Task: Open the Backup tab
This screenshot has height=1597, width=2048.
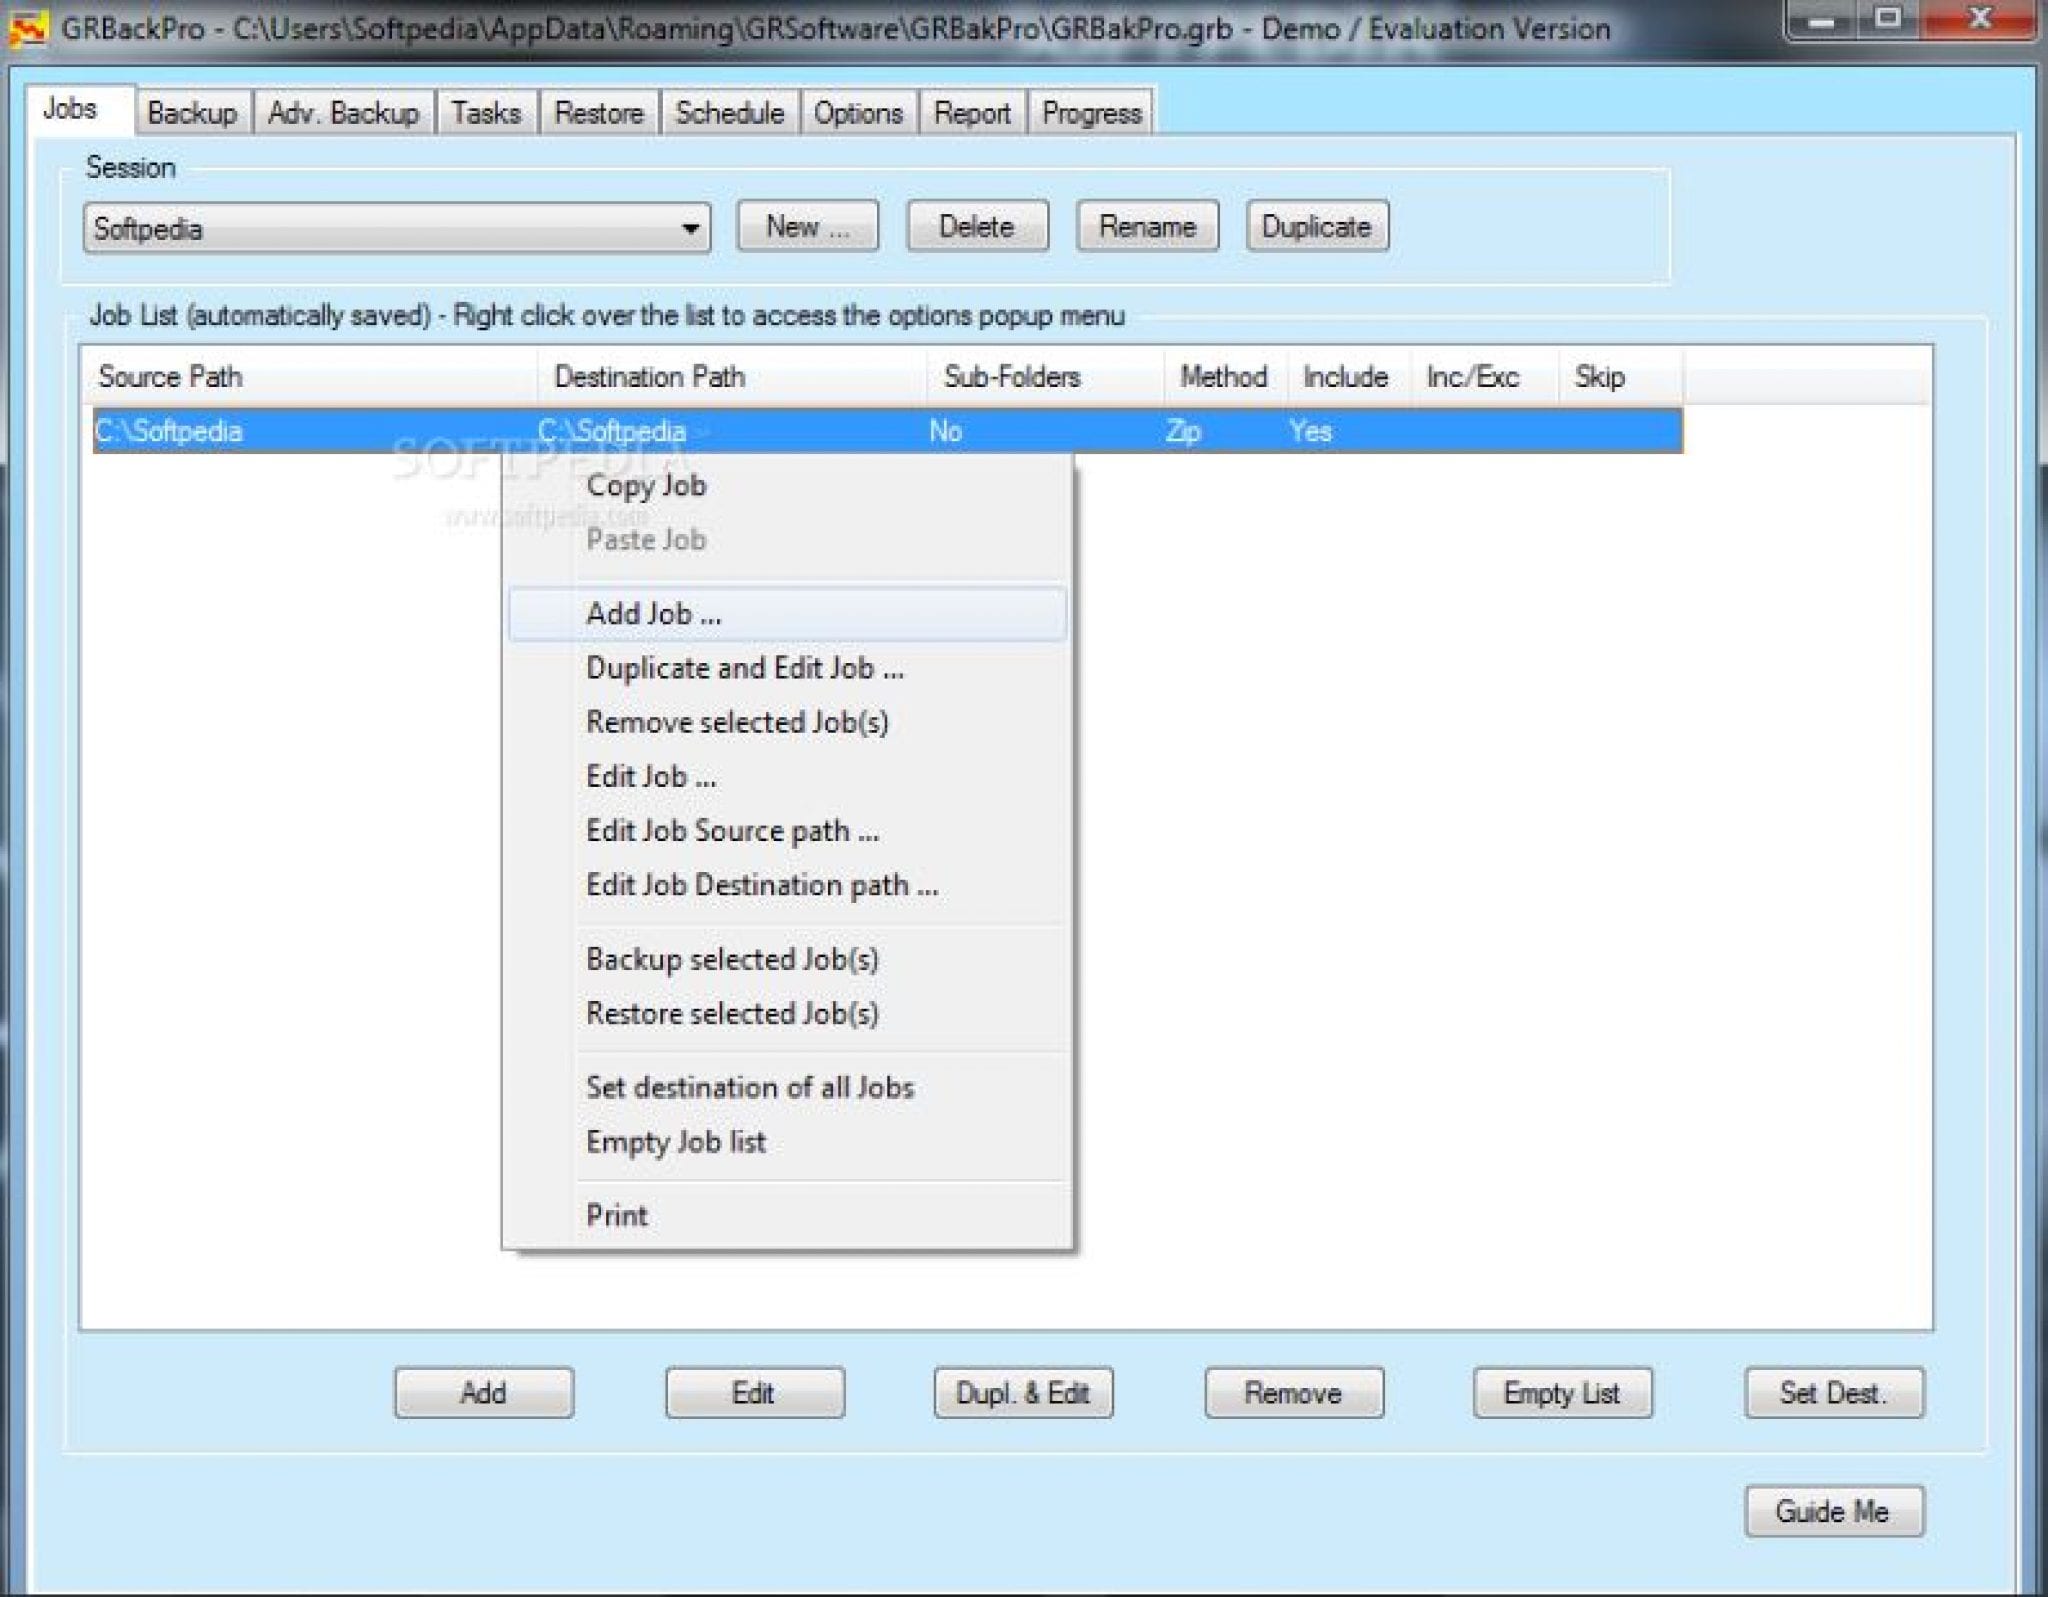Action: [192, 112]
